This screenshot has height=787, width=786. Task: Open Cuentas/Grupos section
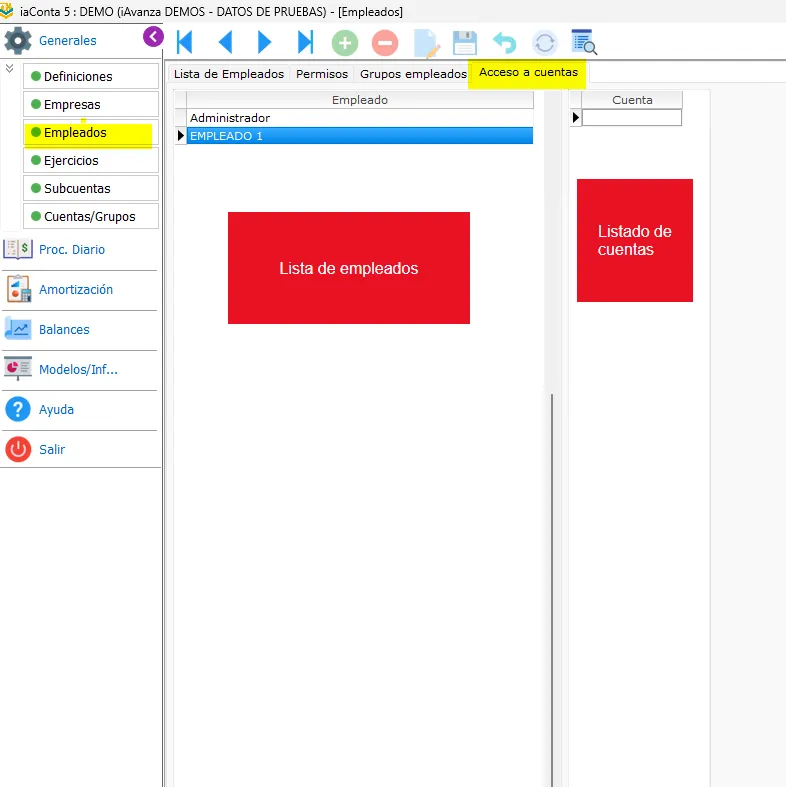(91, 216)
